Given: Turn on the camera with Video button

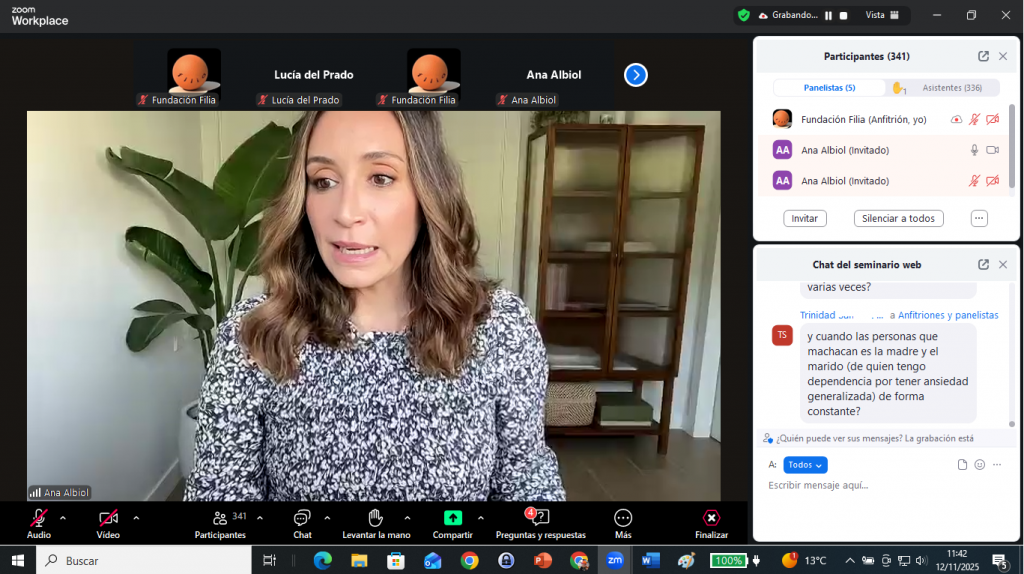Looking at the screenshot, I should [x=108, y=518].
